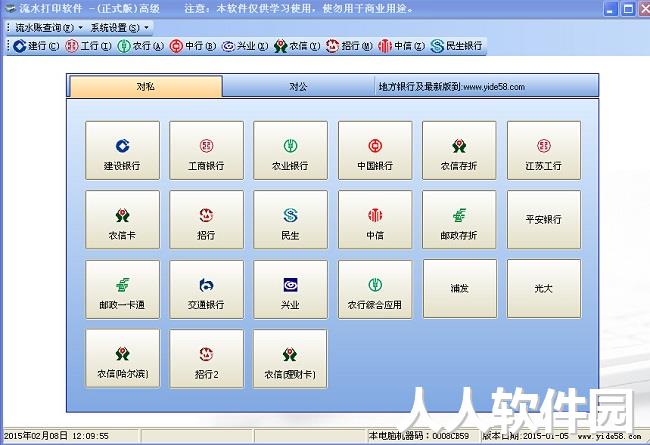
Task: Switch to the 对私 tab
Action: click(x=146, y=86)
